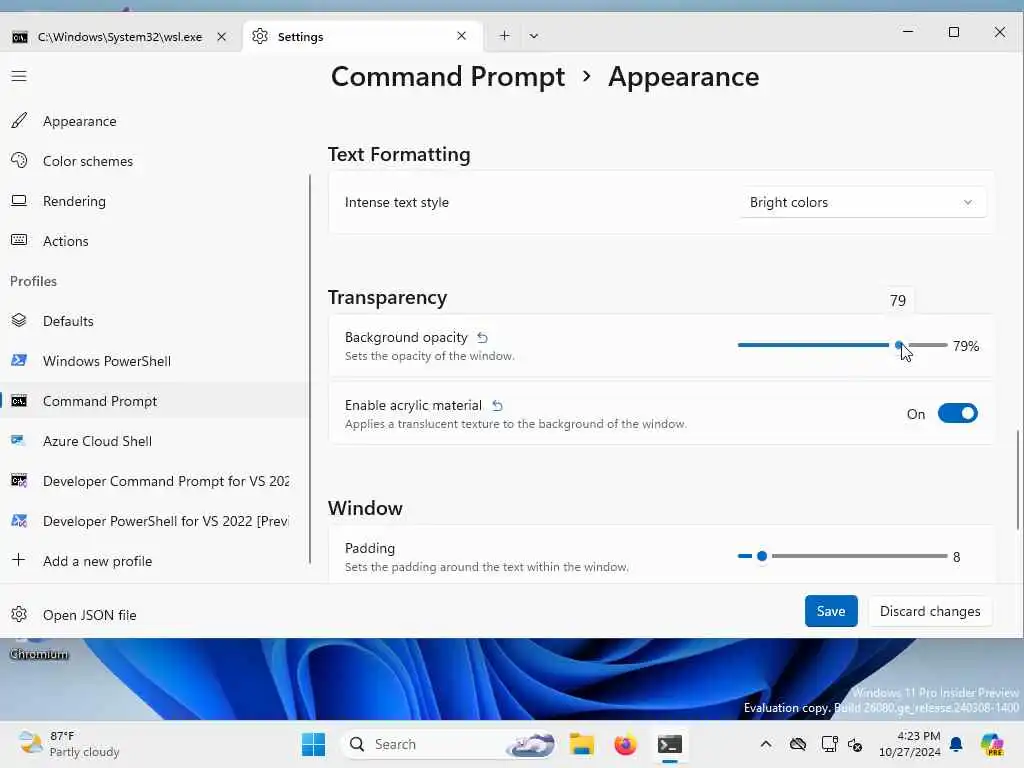Image resolution: width=1024 pixels, height=768 pixels.
Task: Click the cloud sync tray icon
Action: point(797,744)
